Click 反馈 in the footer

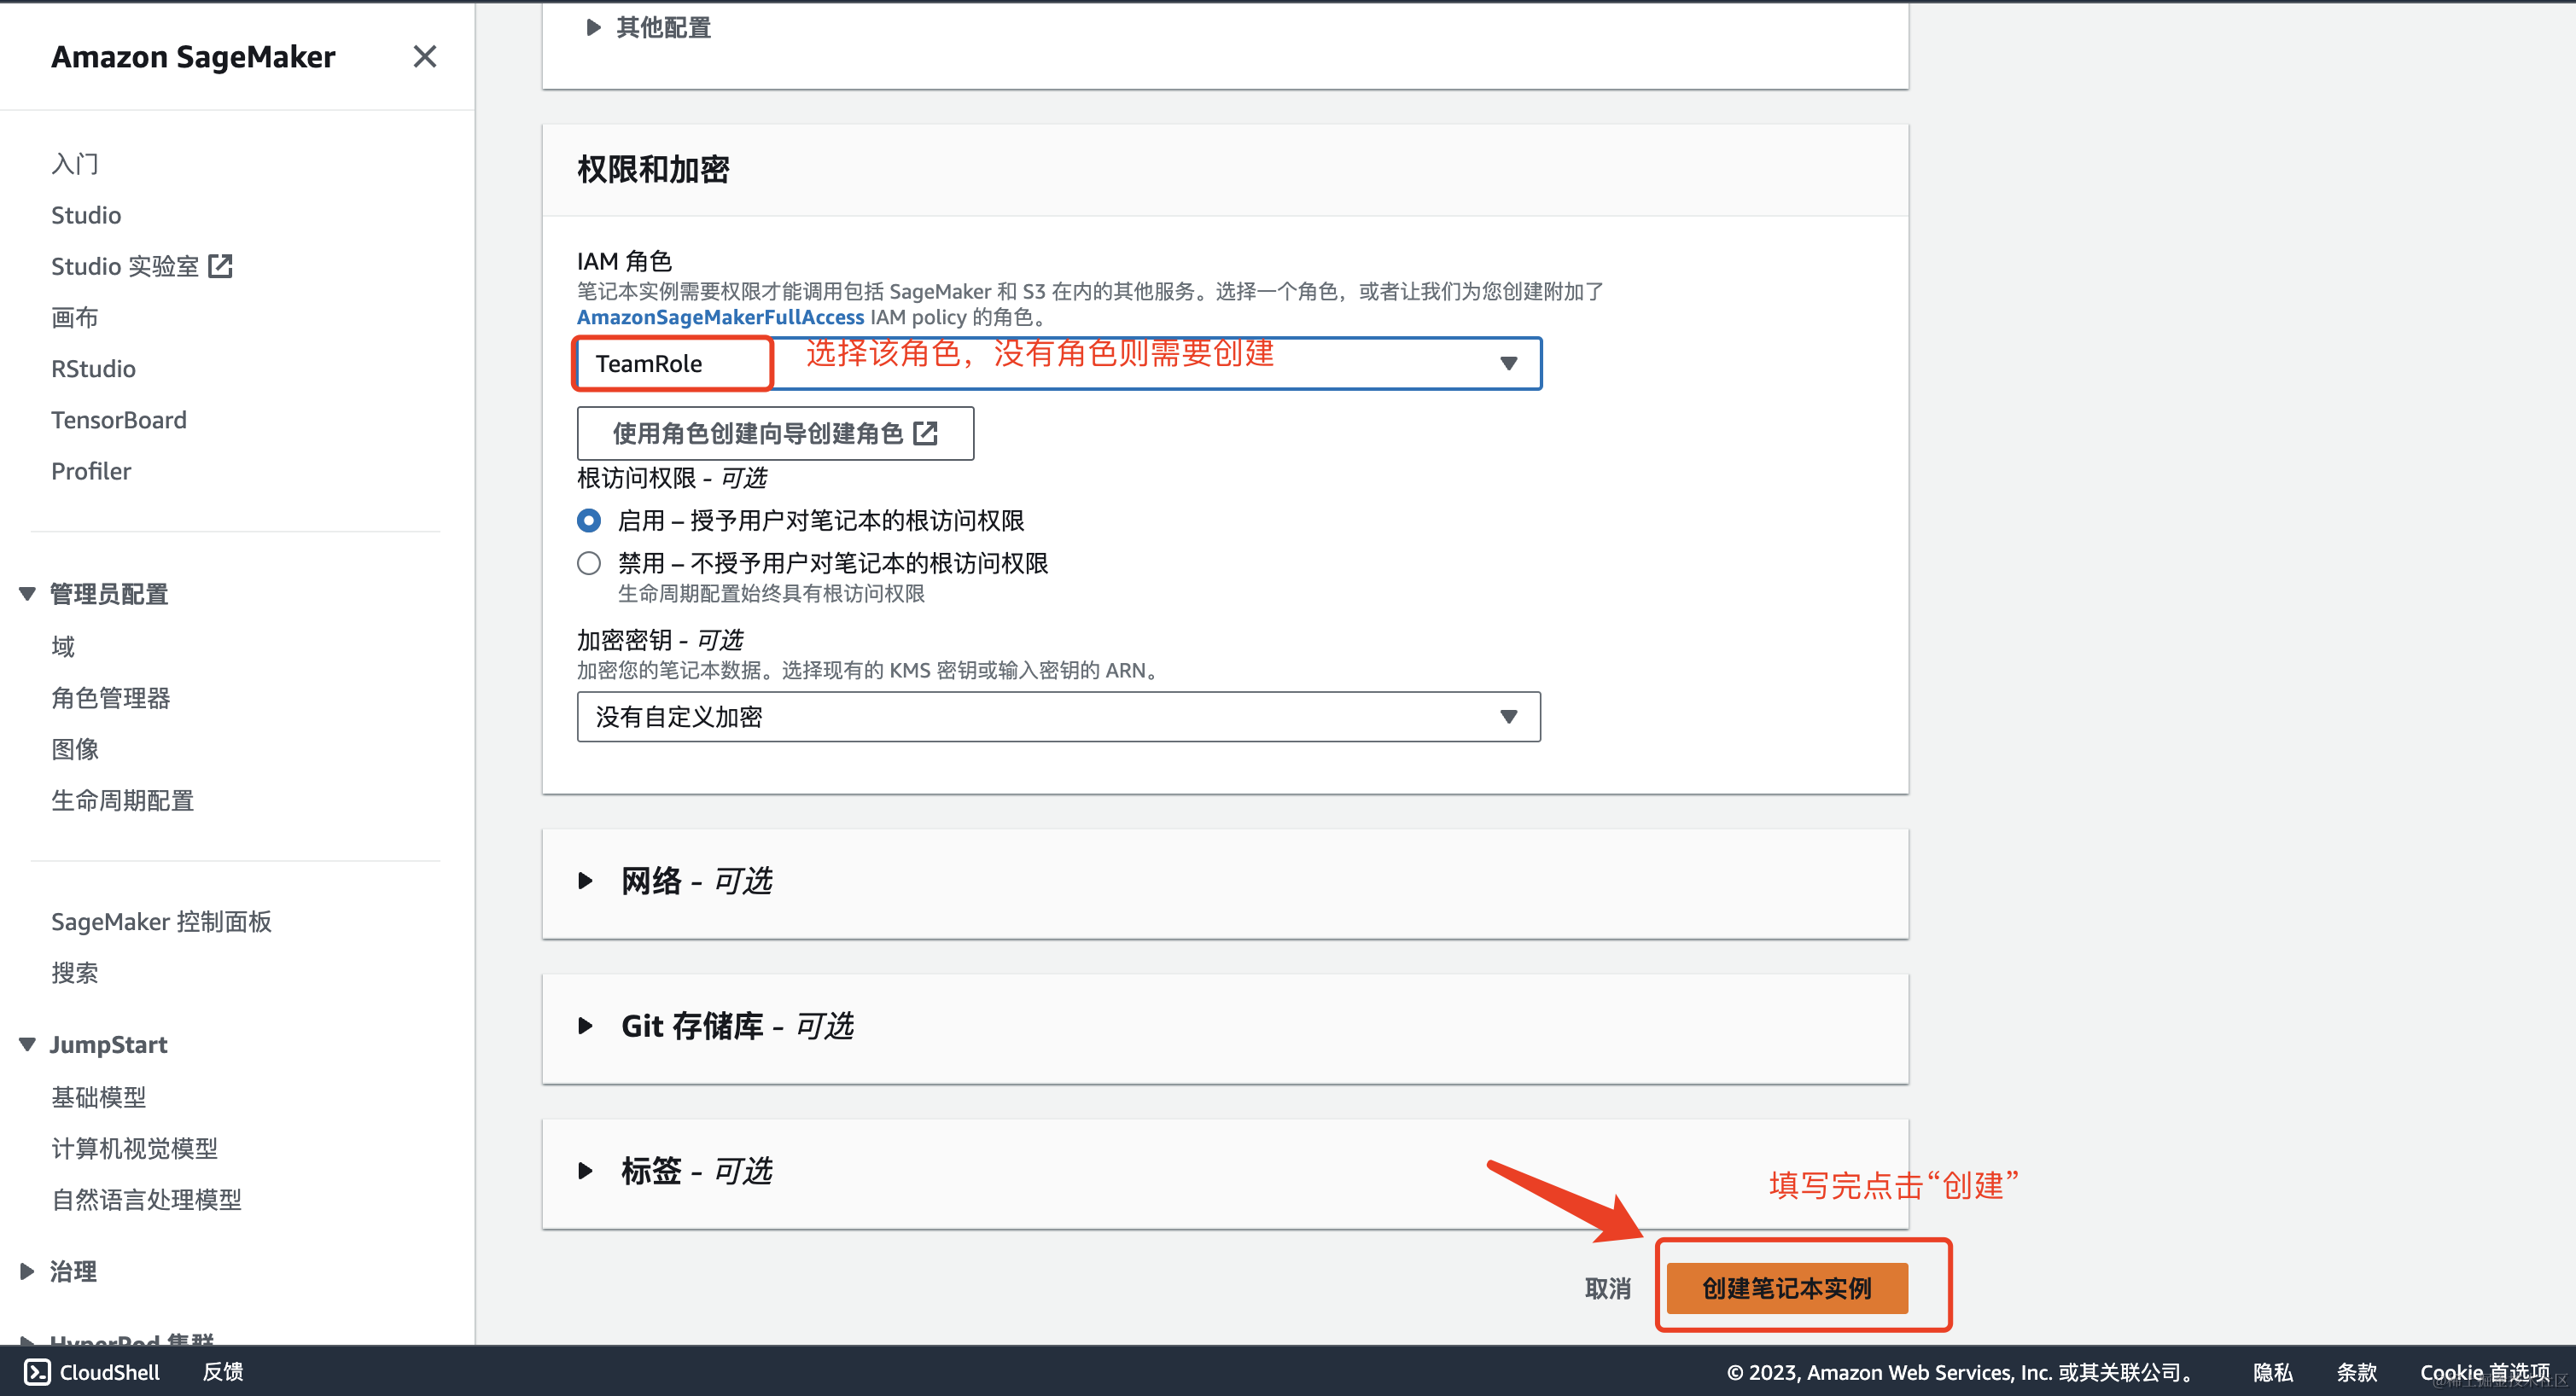[223, 1372]
